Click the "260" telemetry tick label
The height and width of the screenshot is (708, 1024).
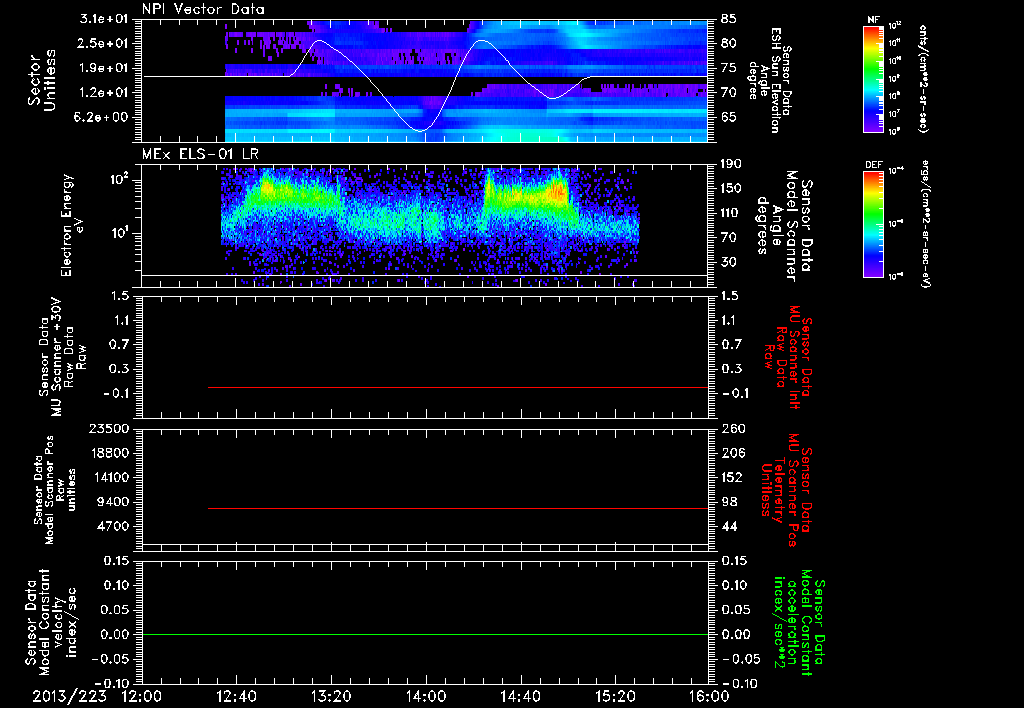click(x=733, y=429)
